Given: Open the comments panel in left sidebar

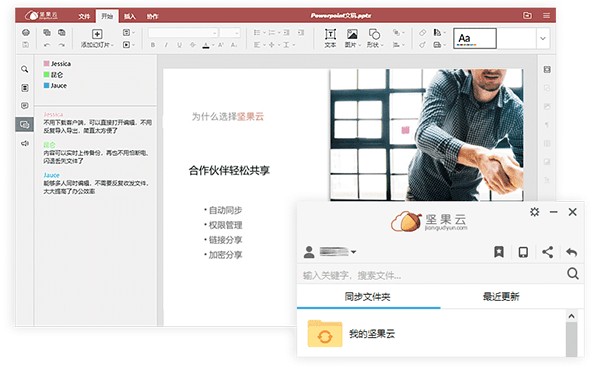Looking at the screenshot, I should (25, 106).
